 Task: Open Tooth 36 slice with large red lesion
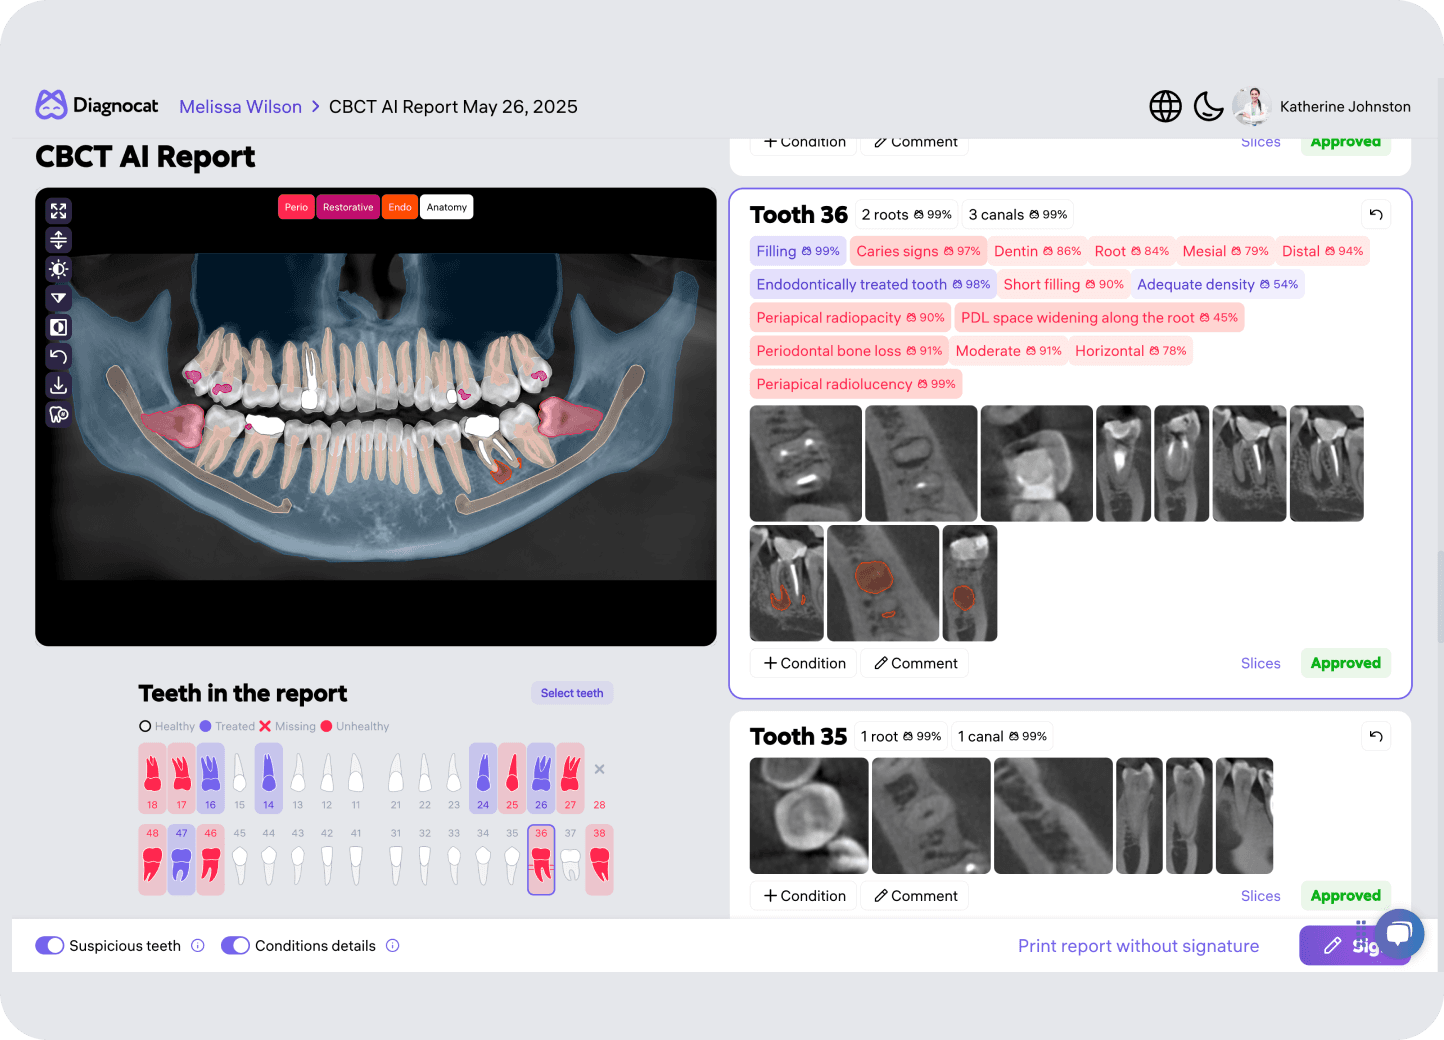883,583
